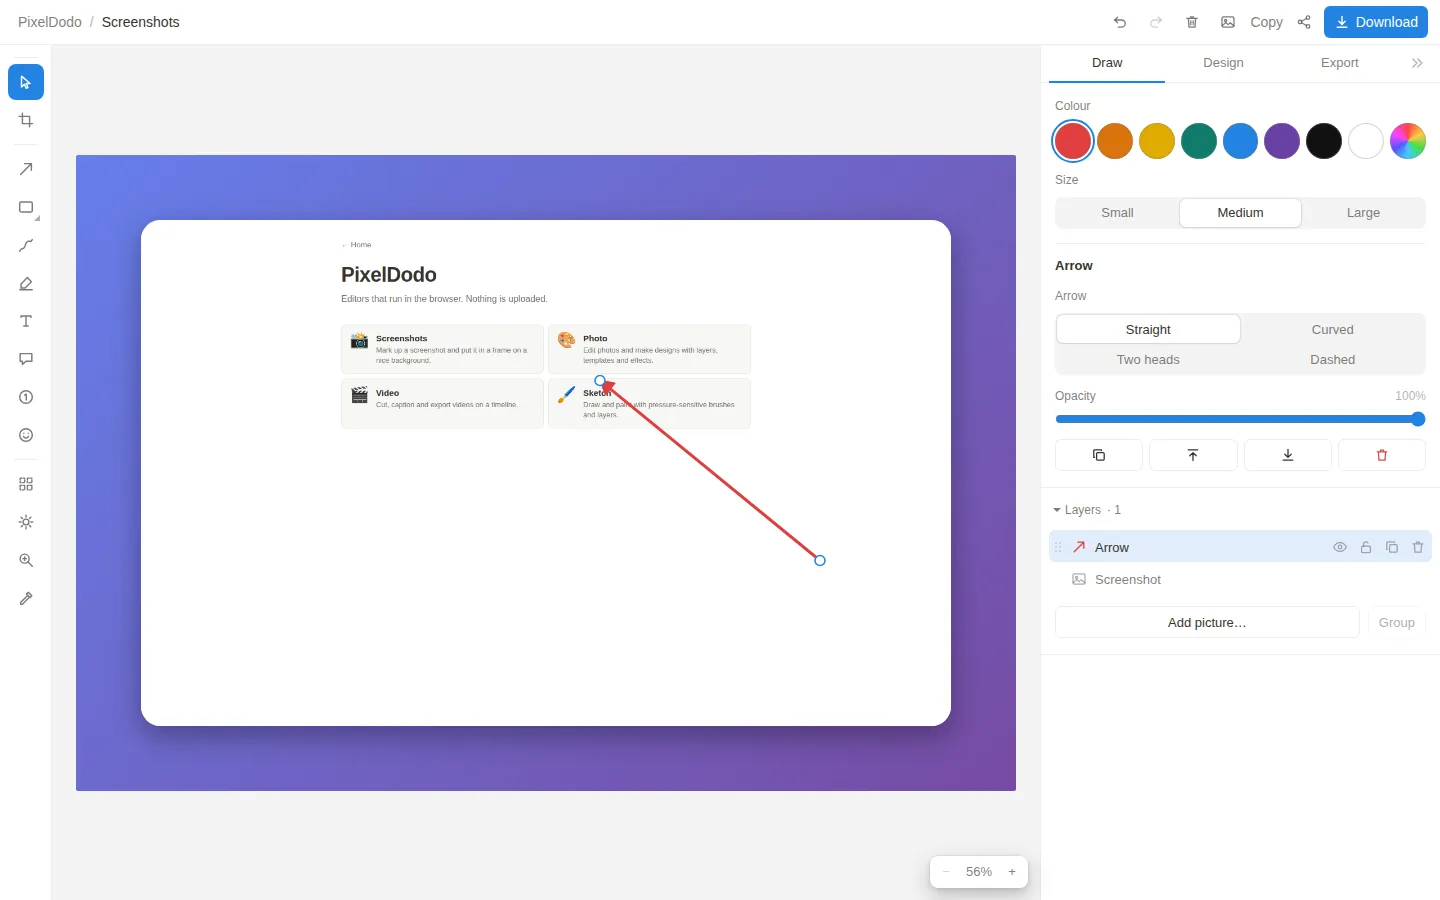Click the Copy button
Screen dimensions: 1440x900
[x=1266, y=22]
